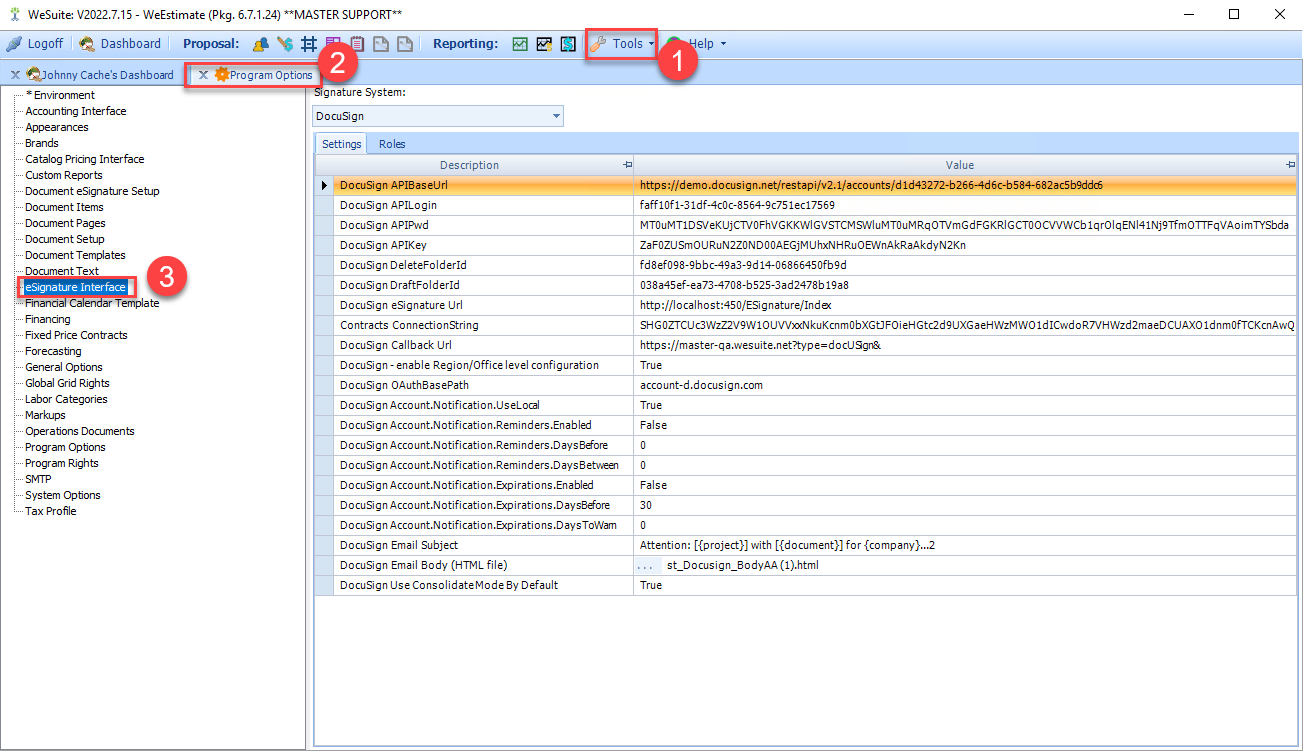
Task: Select the Settings tab
Action: 342,144
